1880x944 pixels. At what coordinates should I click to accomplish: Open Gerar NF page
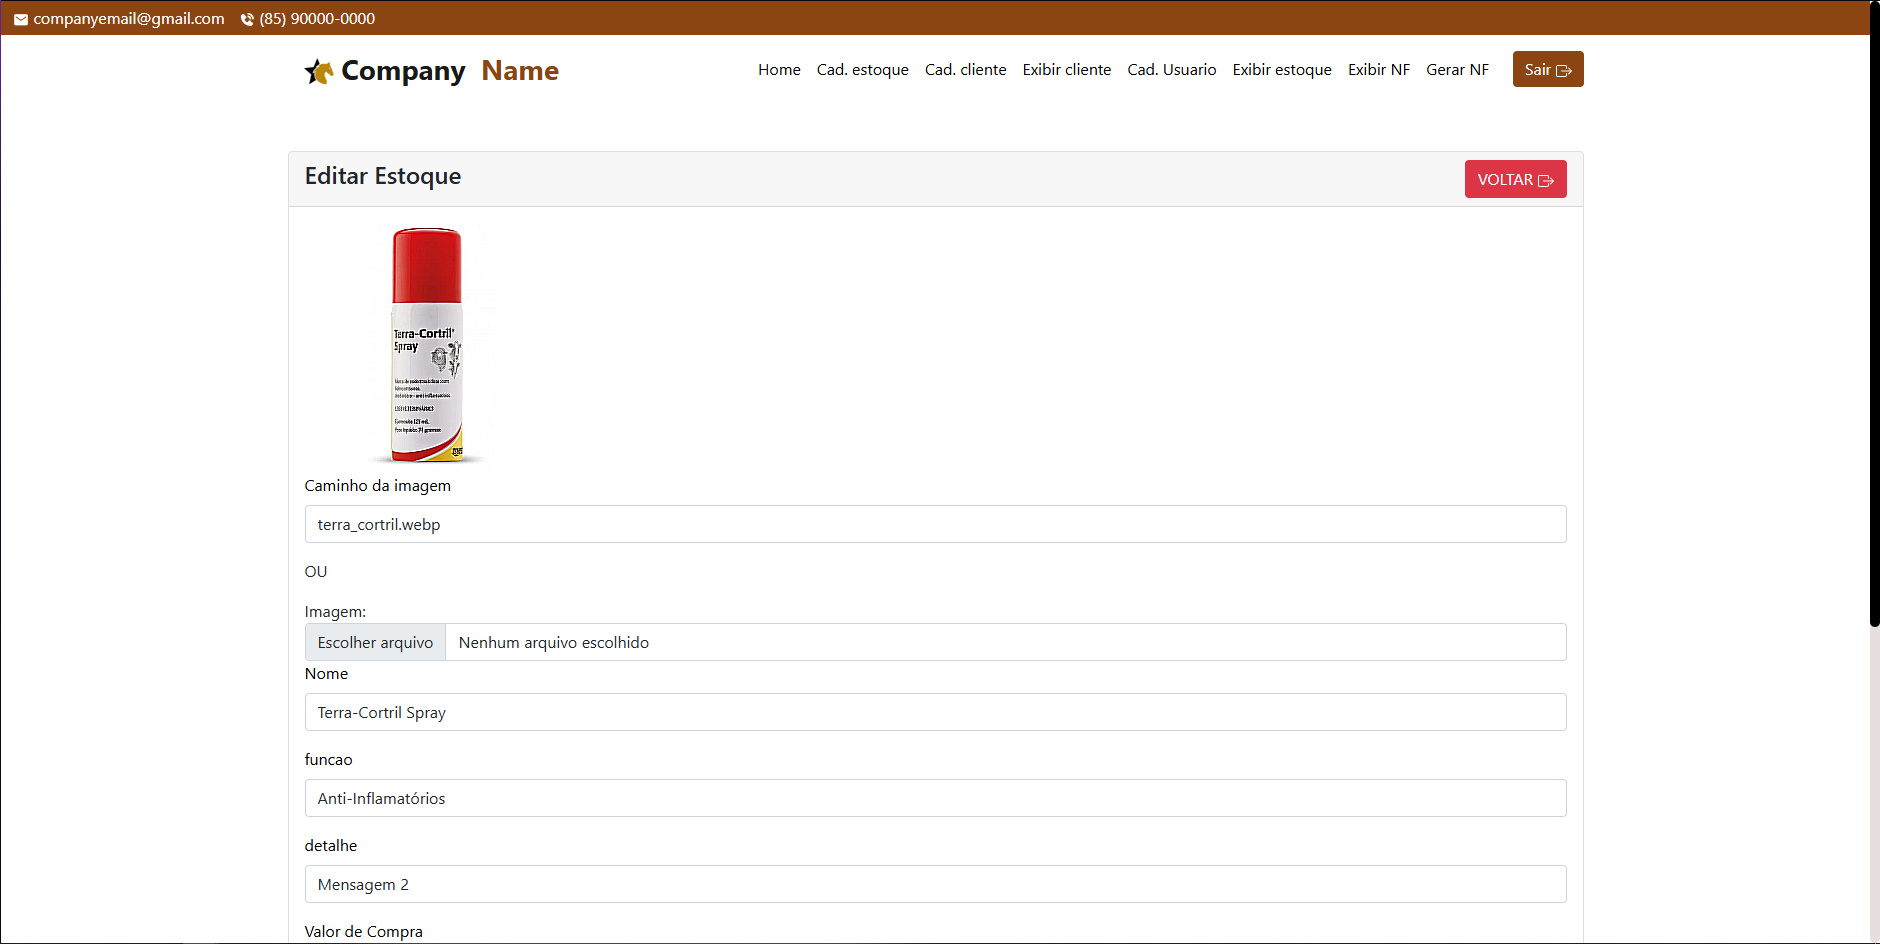tap(1457, 69)
